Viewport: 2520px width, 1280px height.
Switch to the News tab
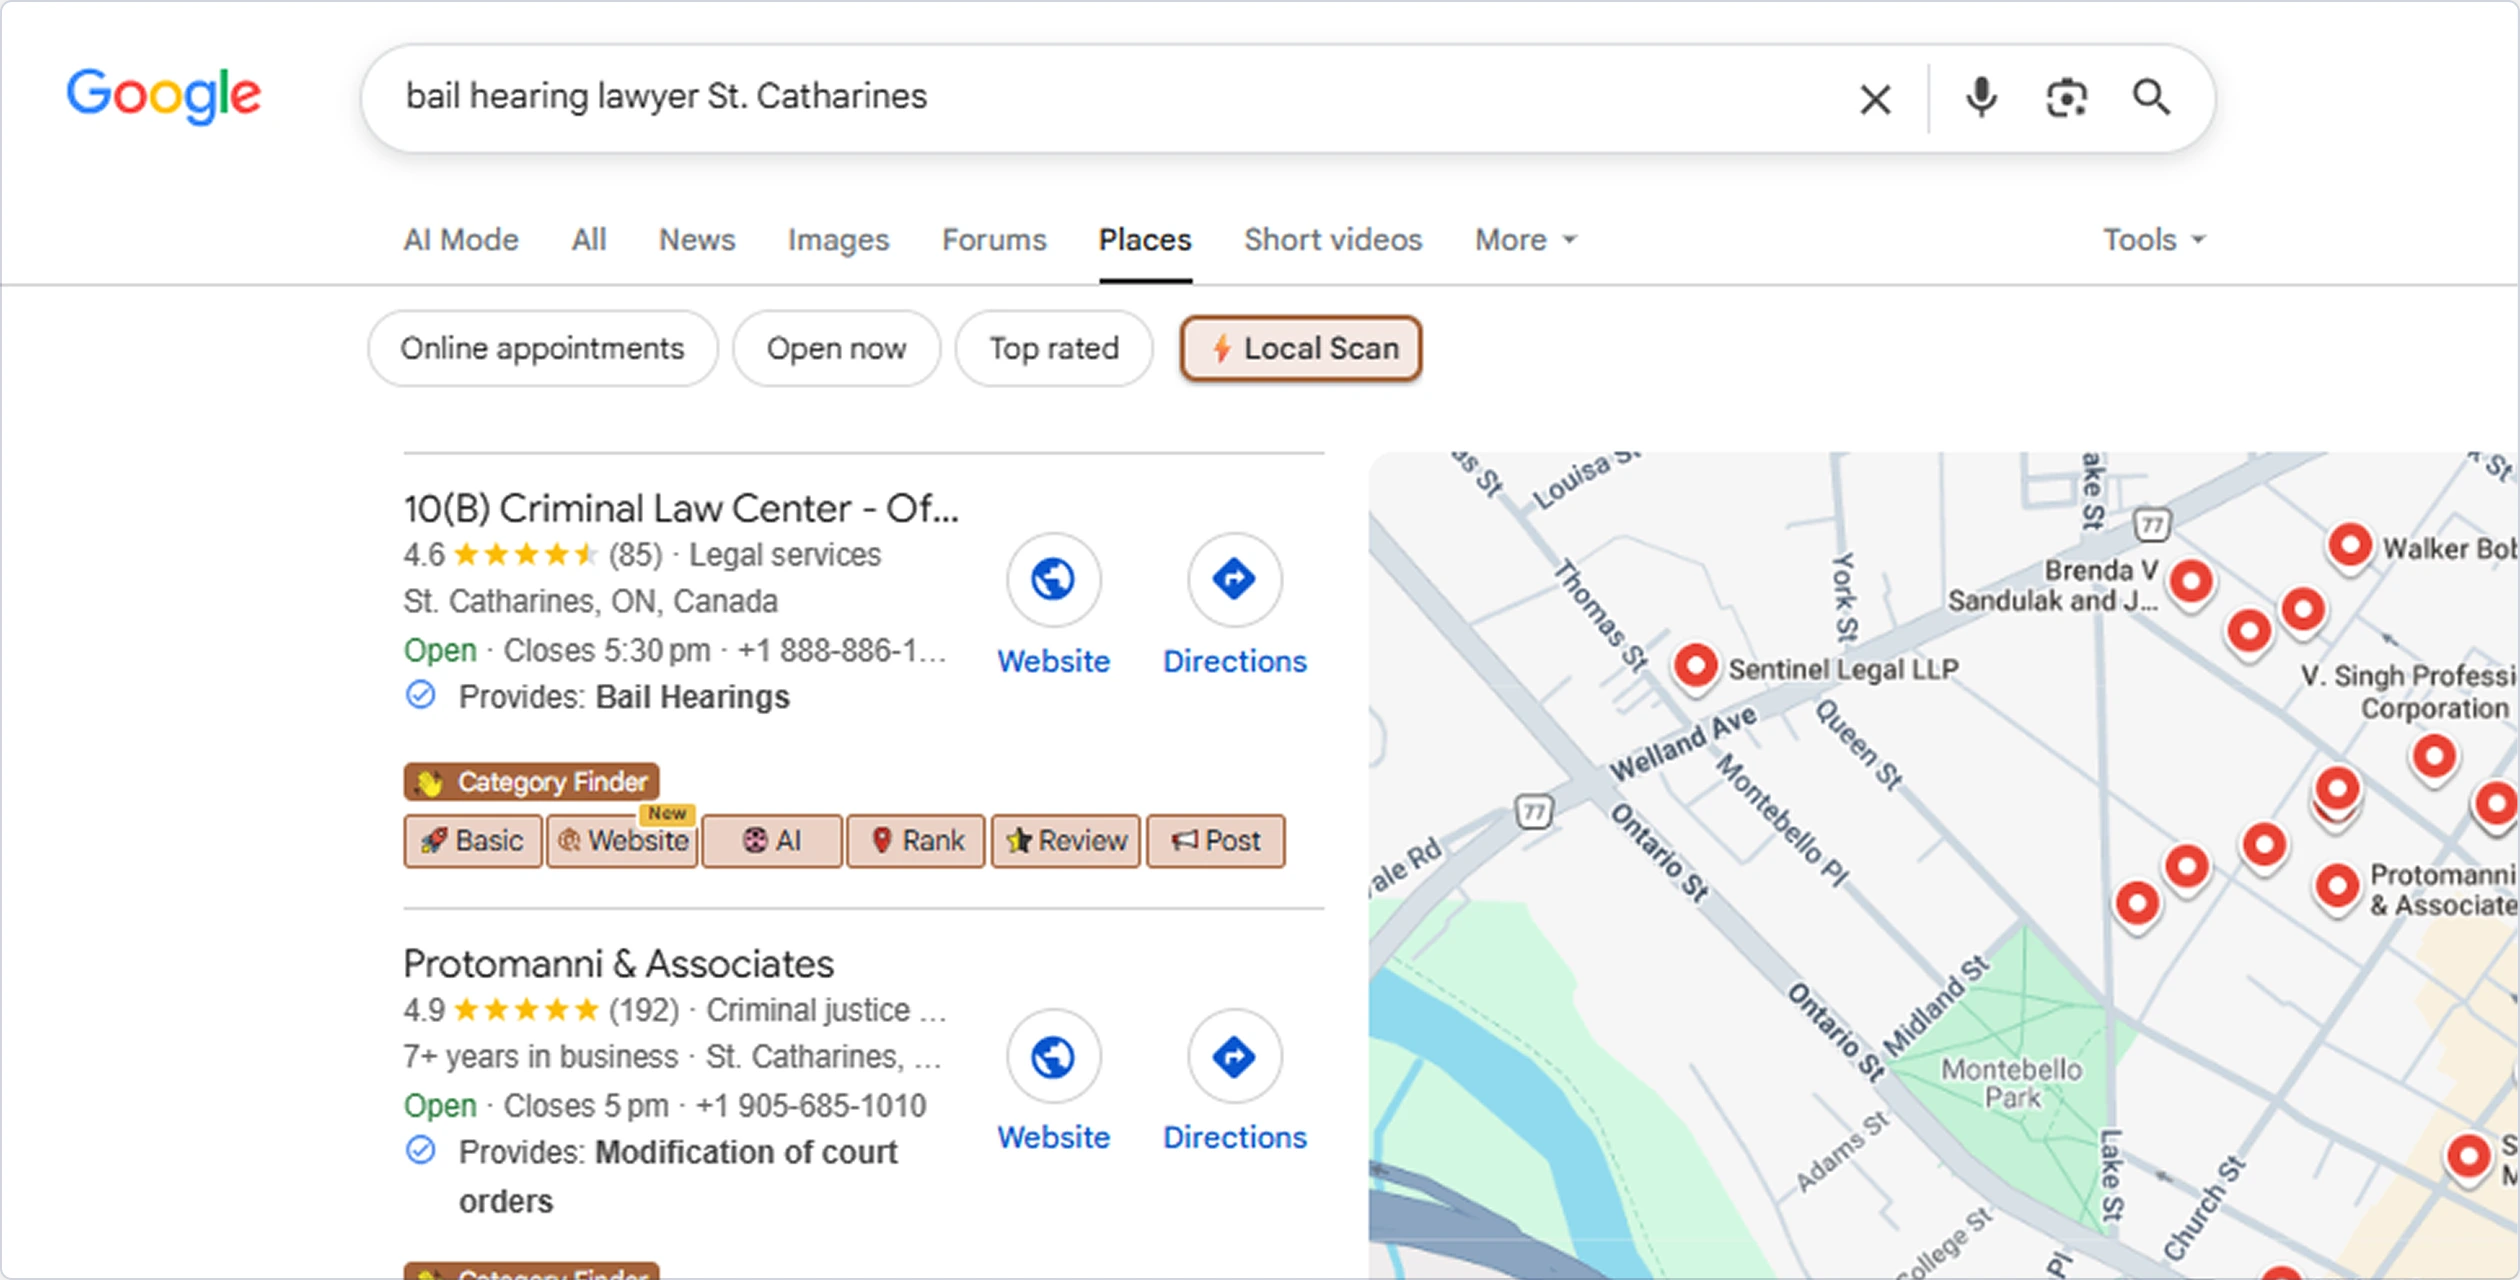click(697, 240)
